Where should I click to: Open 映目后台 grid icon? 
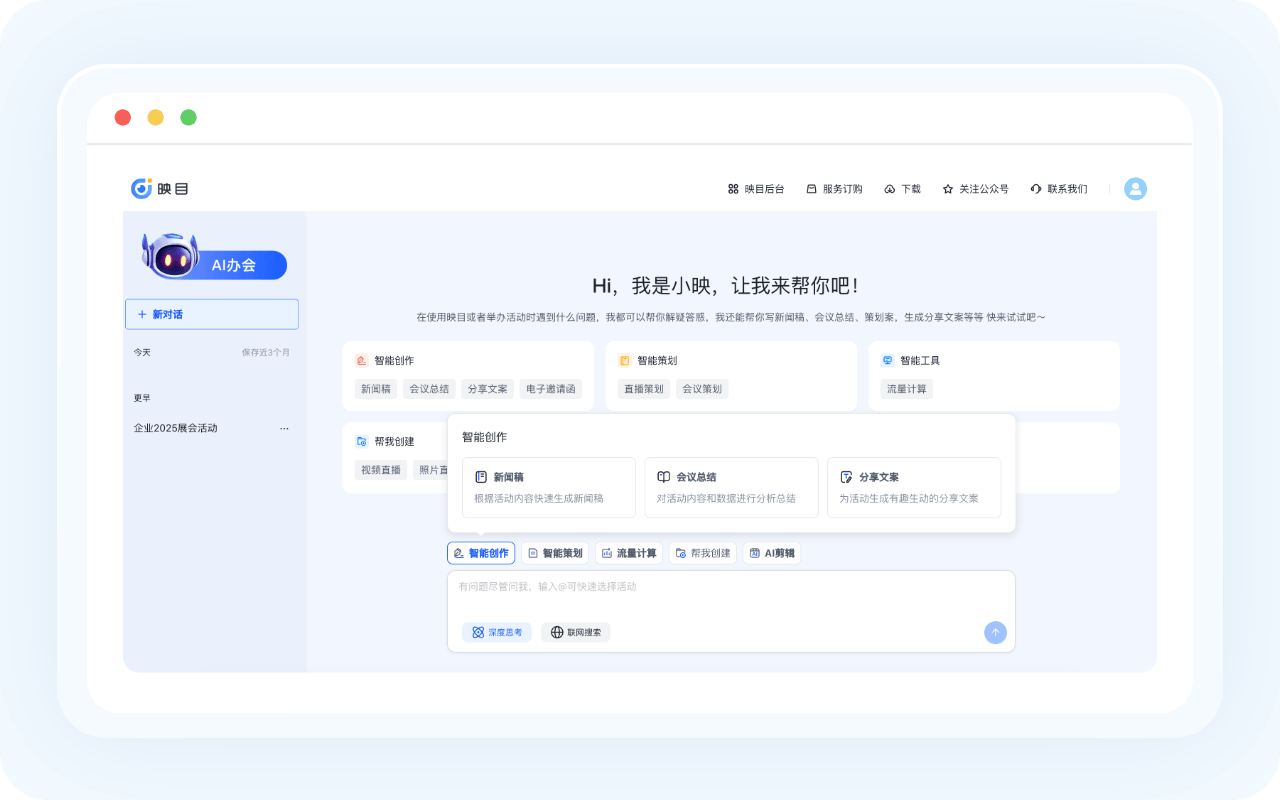[x=733, y=189]
